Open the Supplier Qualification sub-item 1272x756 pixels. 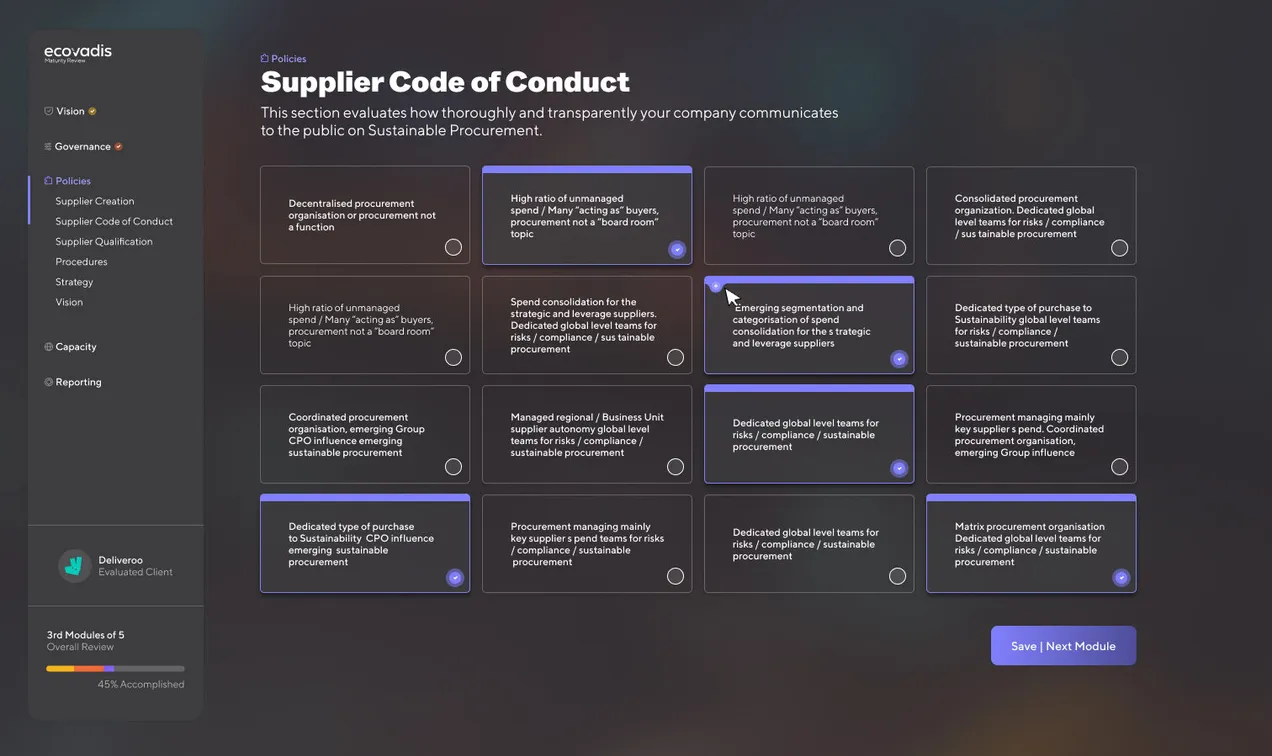(104, 242)
